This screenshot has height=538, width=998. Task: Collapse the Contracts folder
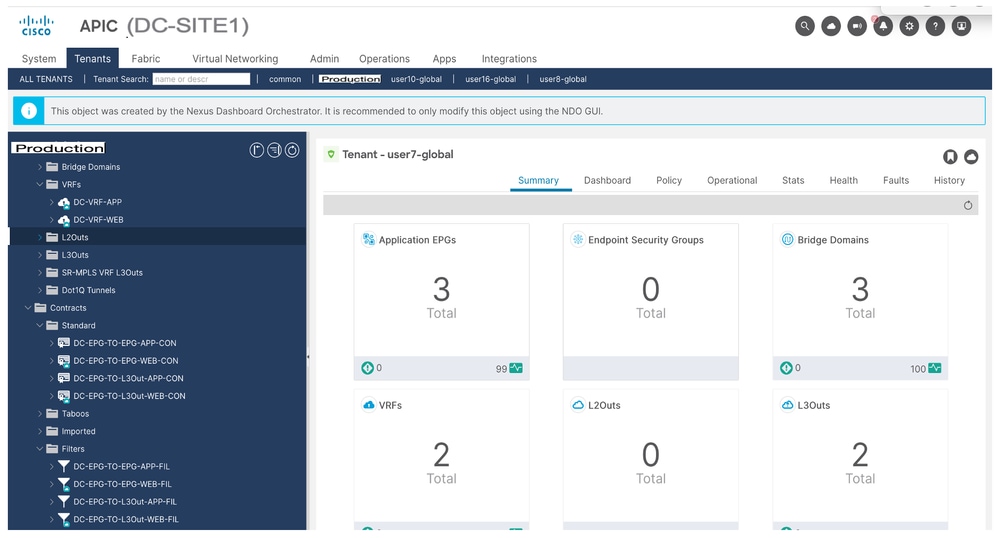pyautogui.click(x=28, y=308)
